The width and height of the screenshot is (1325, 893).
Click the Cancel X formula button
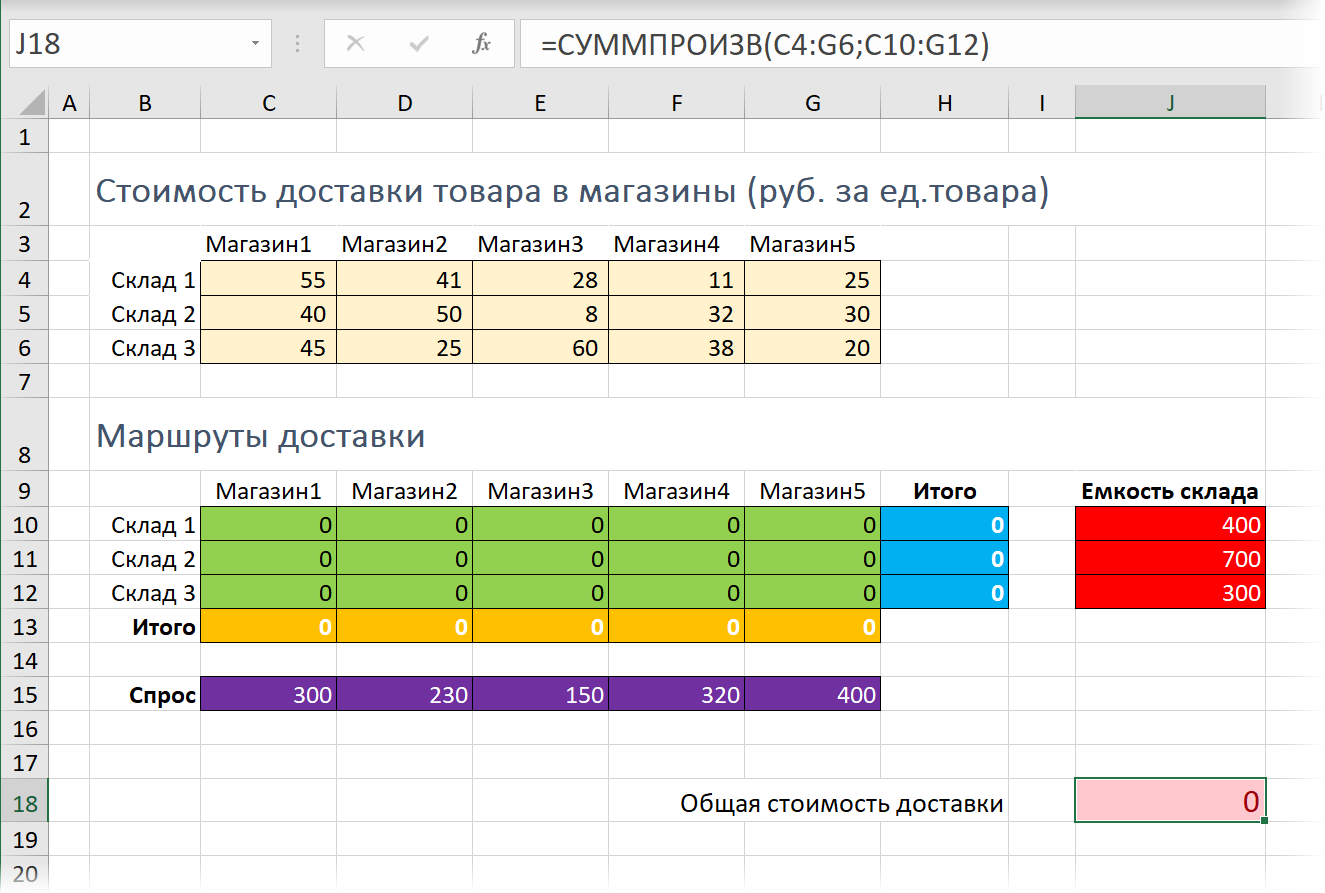click(355, 44)
